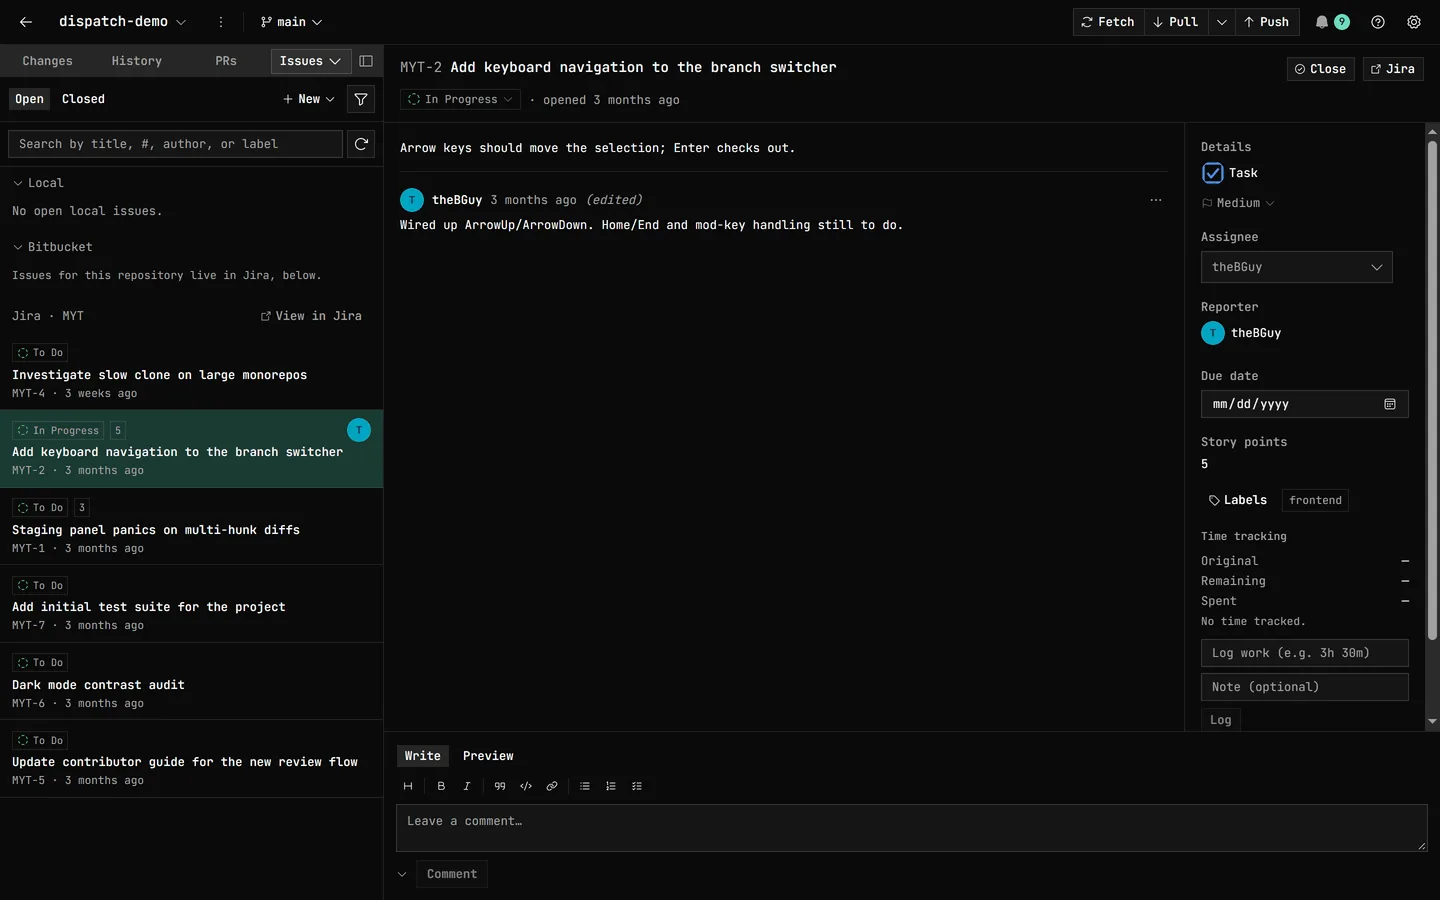Screen dimensions: 1440x900
Task: Open the dispatch-demo repository dropdown
Action: tap(122, 22)
